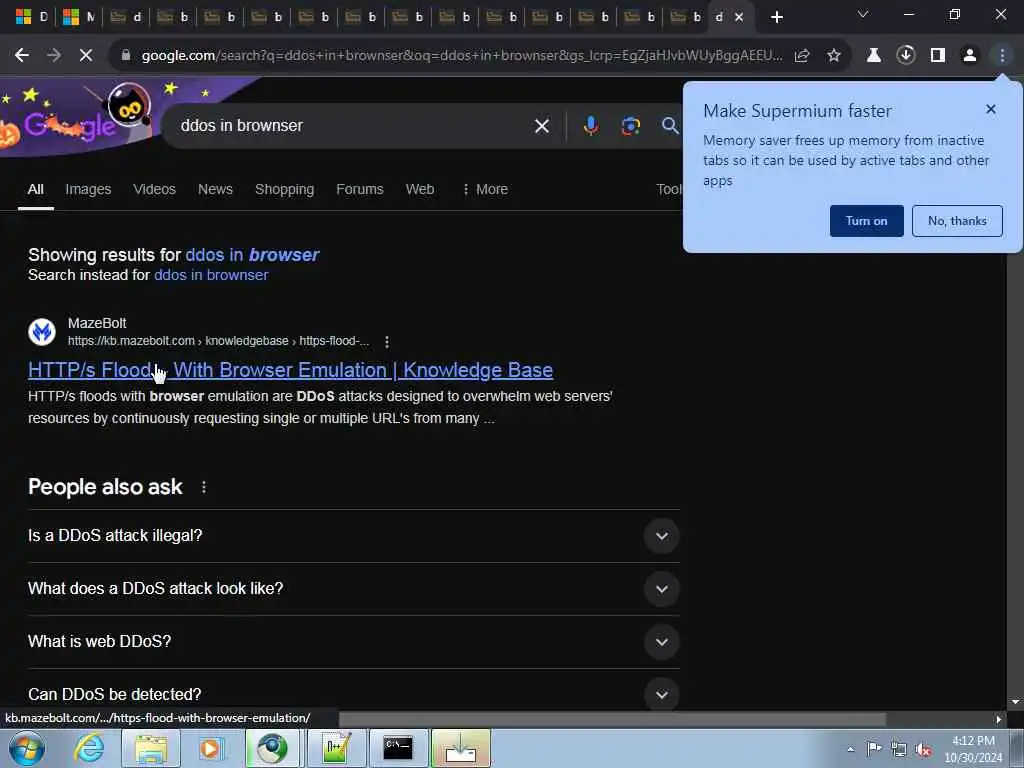Click the Supermium browser taskbar icon

(x=272, y=748)
